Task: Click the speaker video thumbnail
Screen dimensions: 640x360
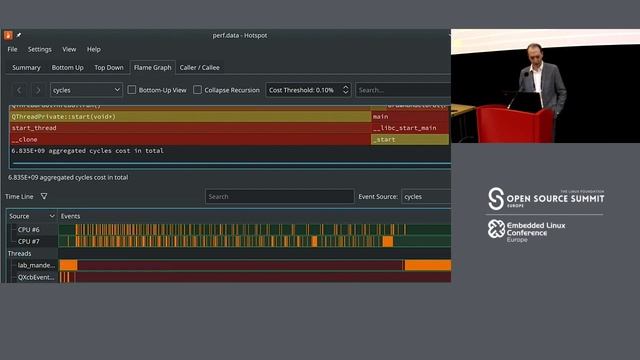Action: (545, 86)
